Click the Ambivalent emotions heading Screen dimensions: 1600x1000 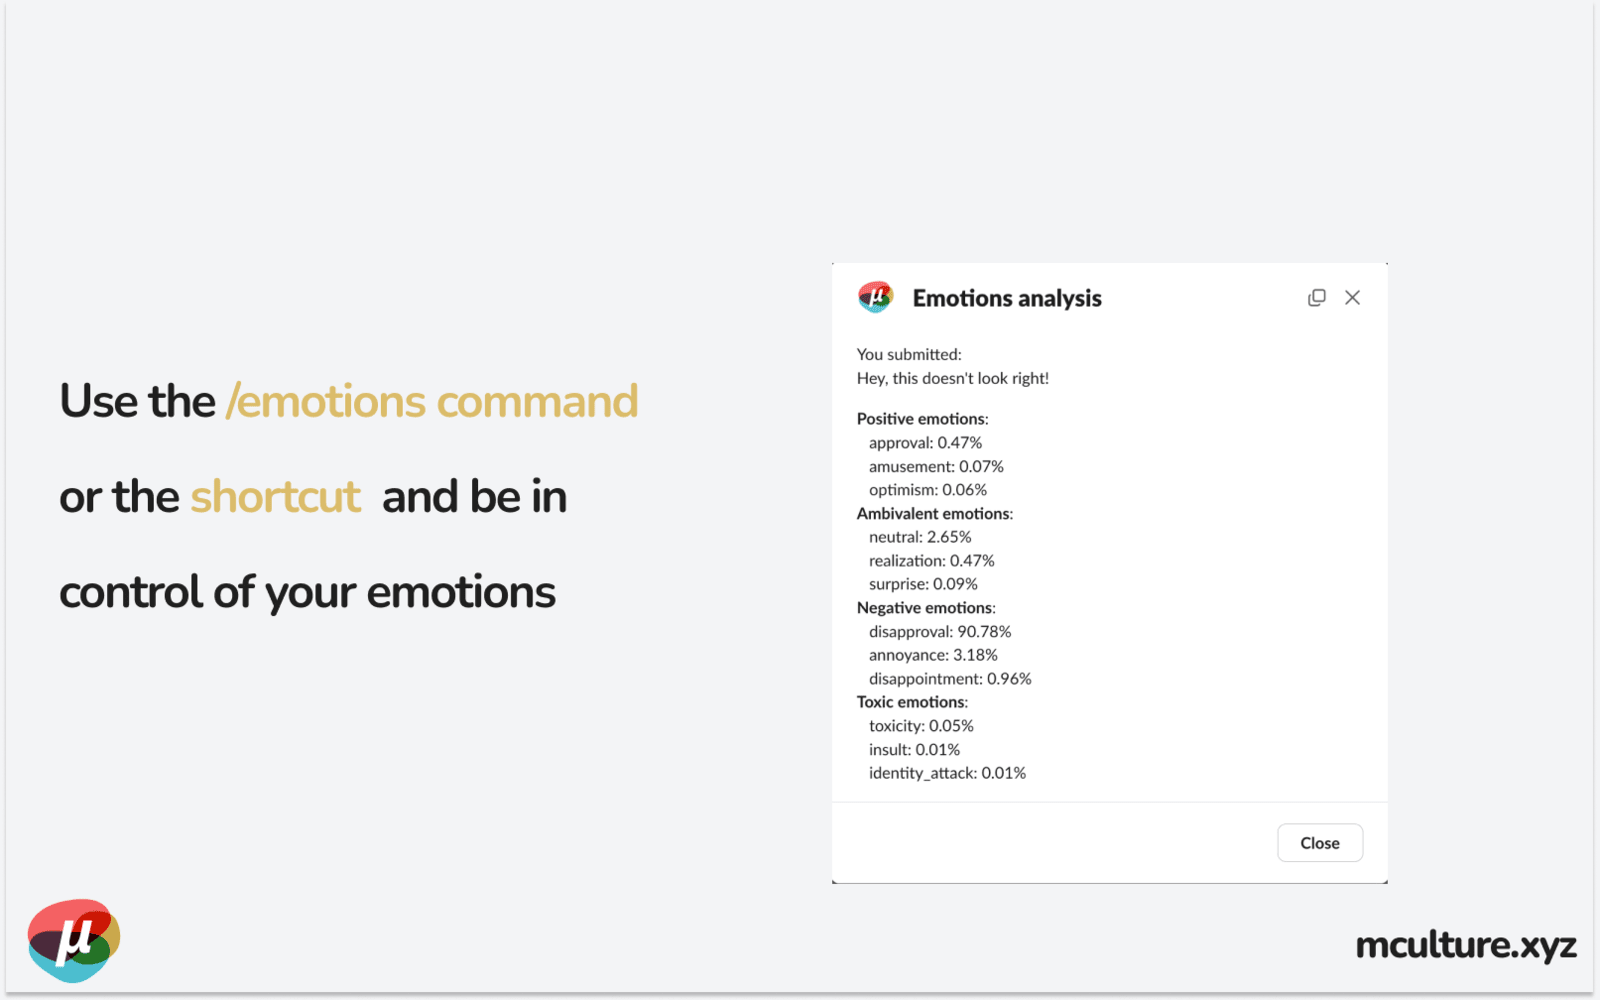pos(934,514)
